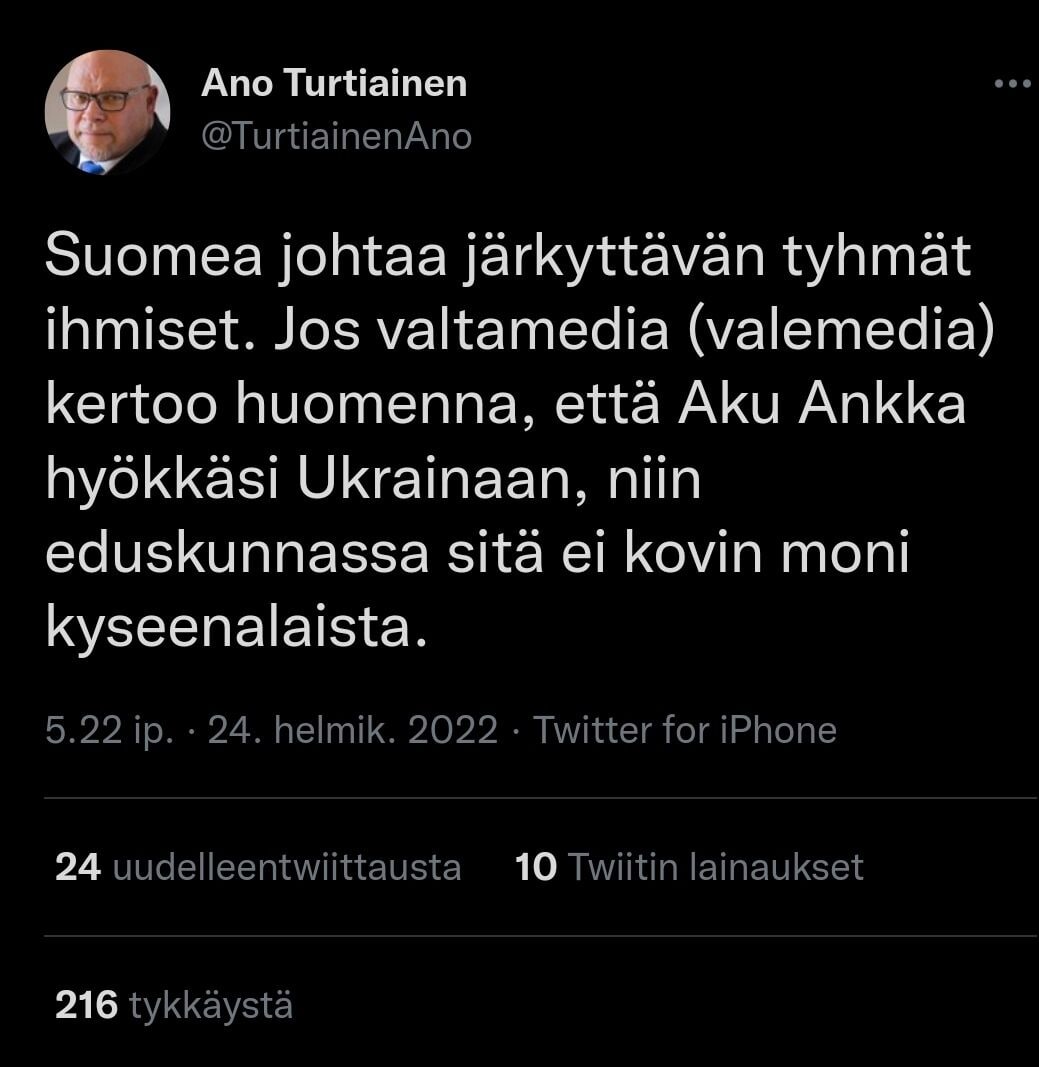Image resolution: width=1039 pixels, height=1067 pixels.
Task: Click the word "Ukrainaan," in the tweet
Action: pyautogui.click(x=437, y=482)
